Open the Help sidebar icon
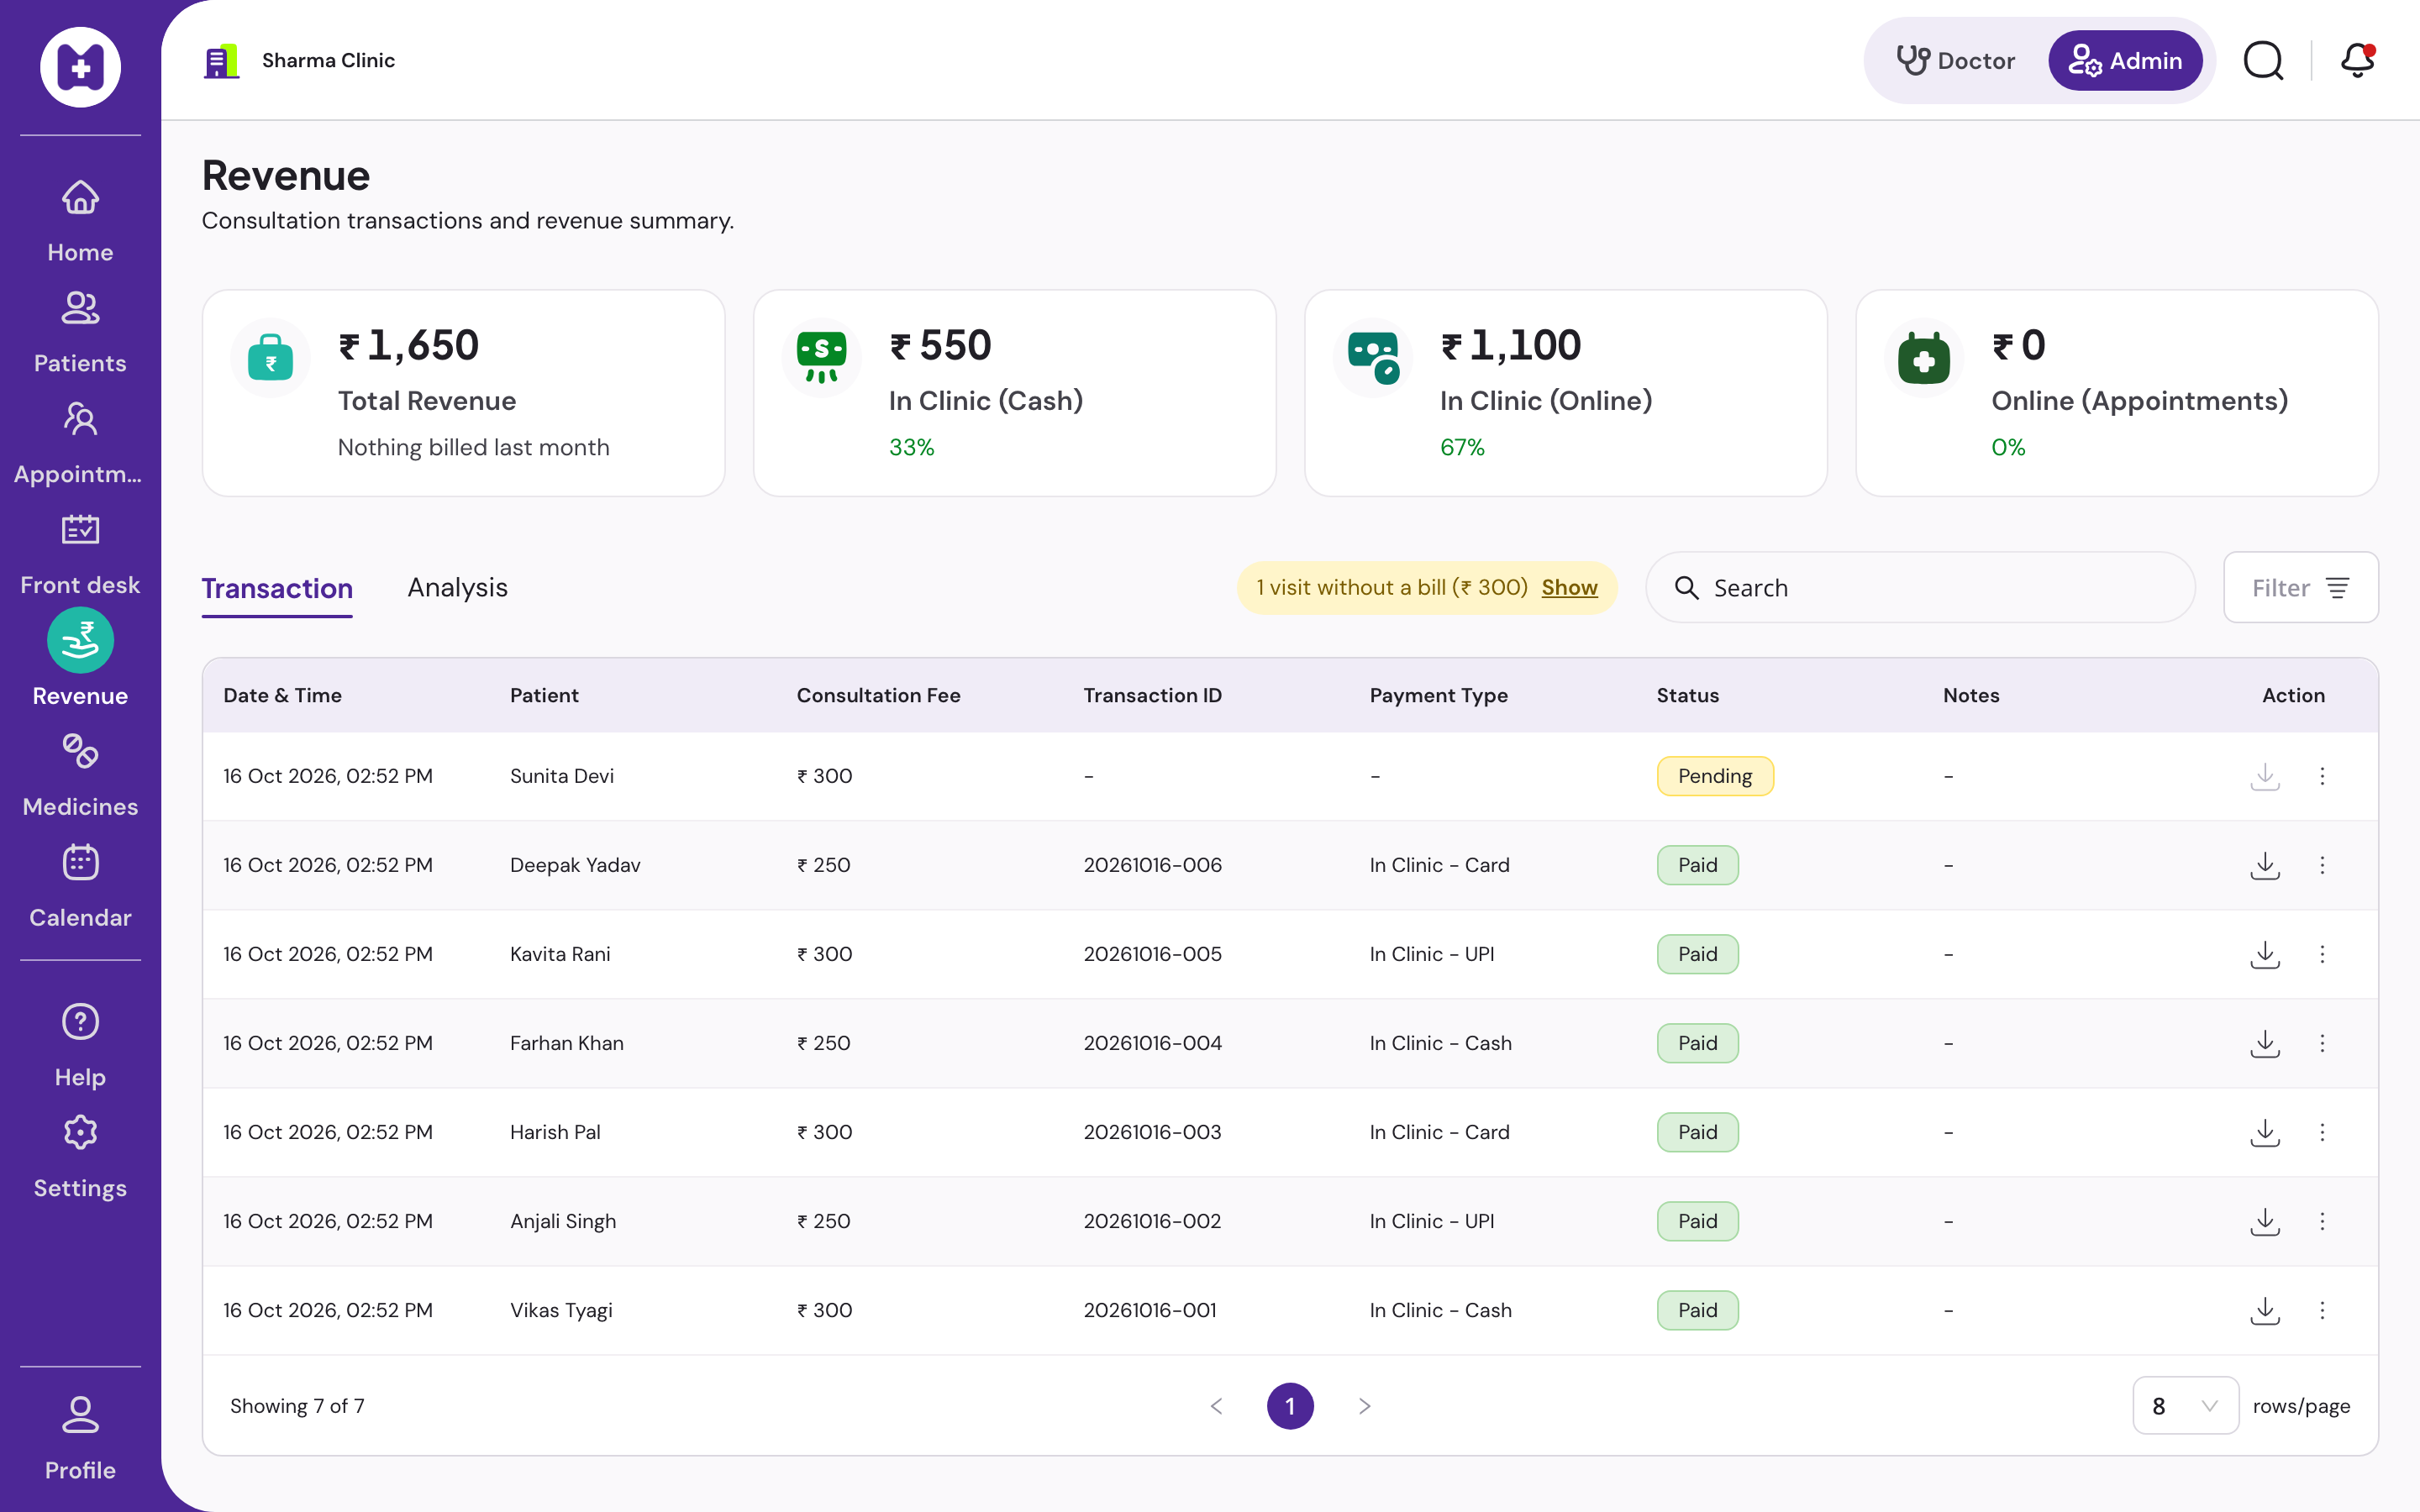The height and width of the screenshot is (1512, 2420). coord(80,1022)
